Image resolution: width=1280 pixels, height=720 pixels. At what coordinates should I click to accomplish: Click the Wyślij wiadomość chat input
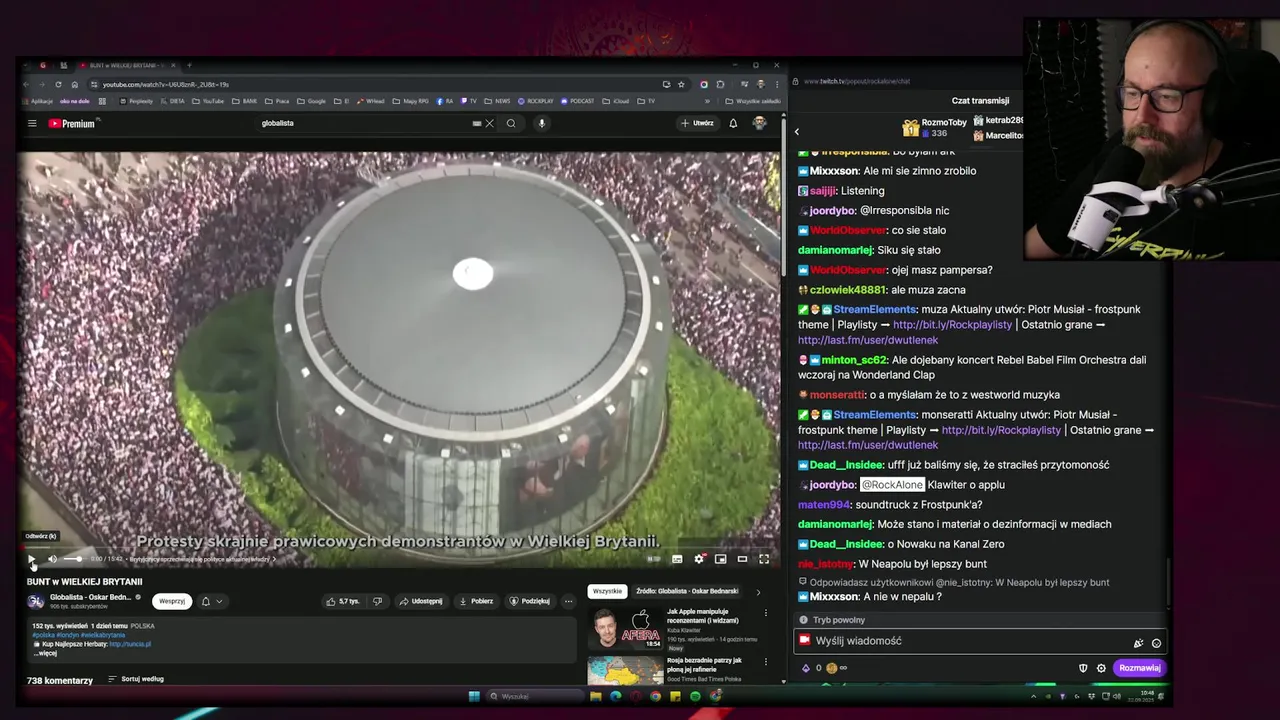(x=980, y=641)
